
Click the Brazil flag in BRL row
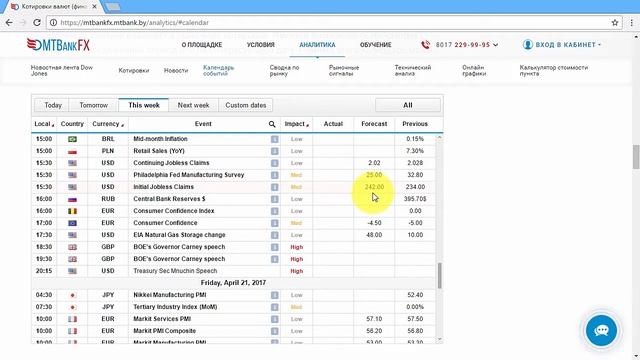click(72, 139)
